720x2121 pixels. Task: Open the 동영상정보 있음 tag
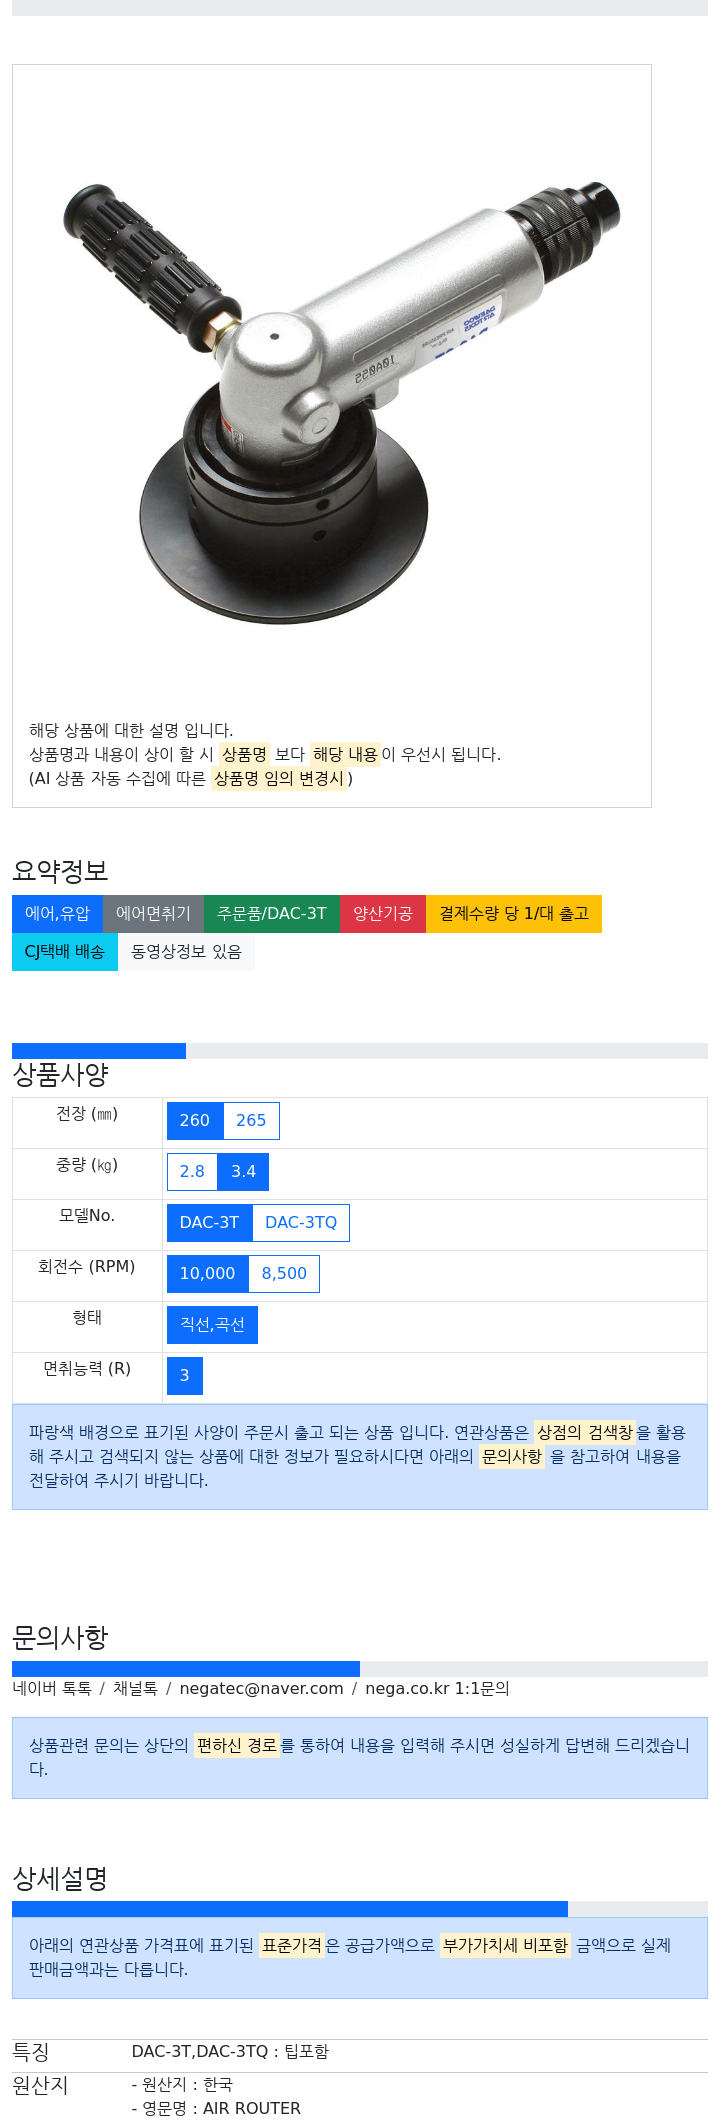click(186, 952)
